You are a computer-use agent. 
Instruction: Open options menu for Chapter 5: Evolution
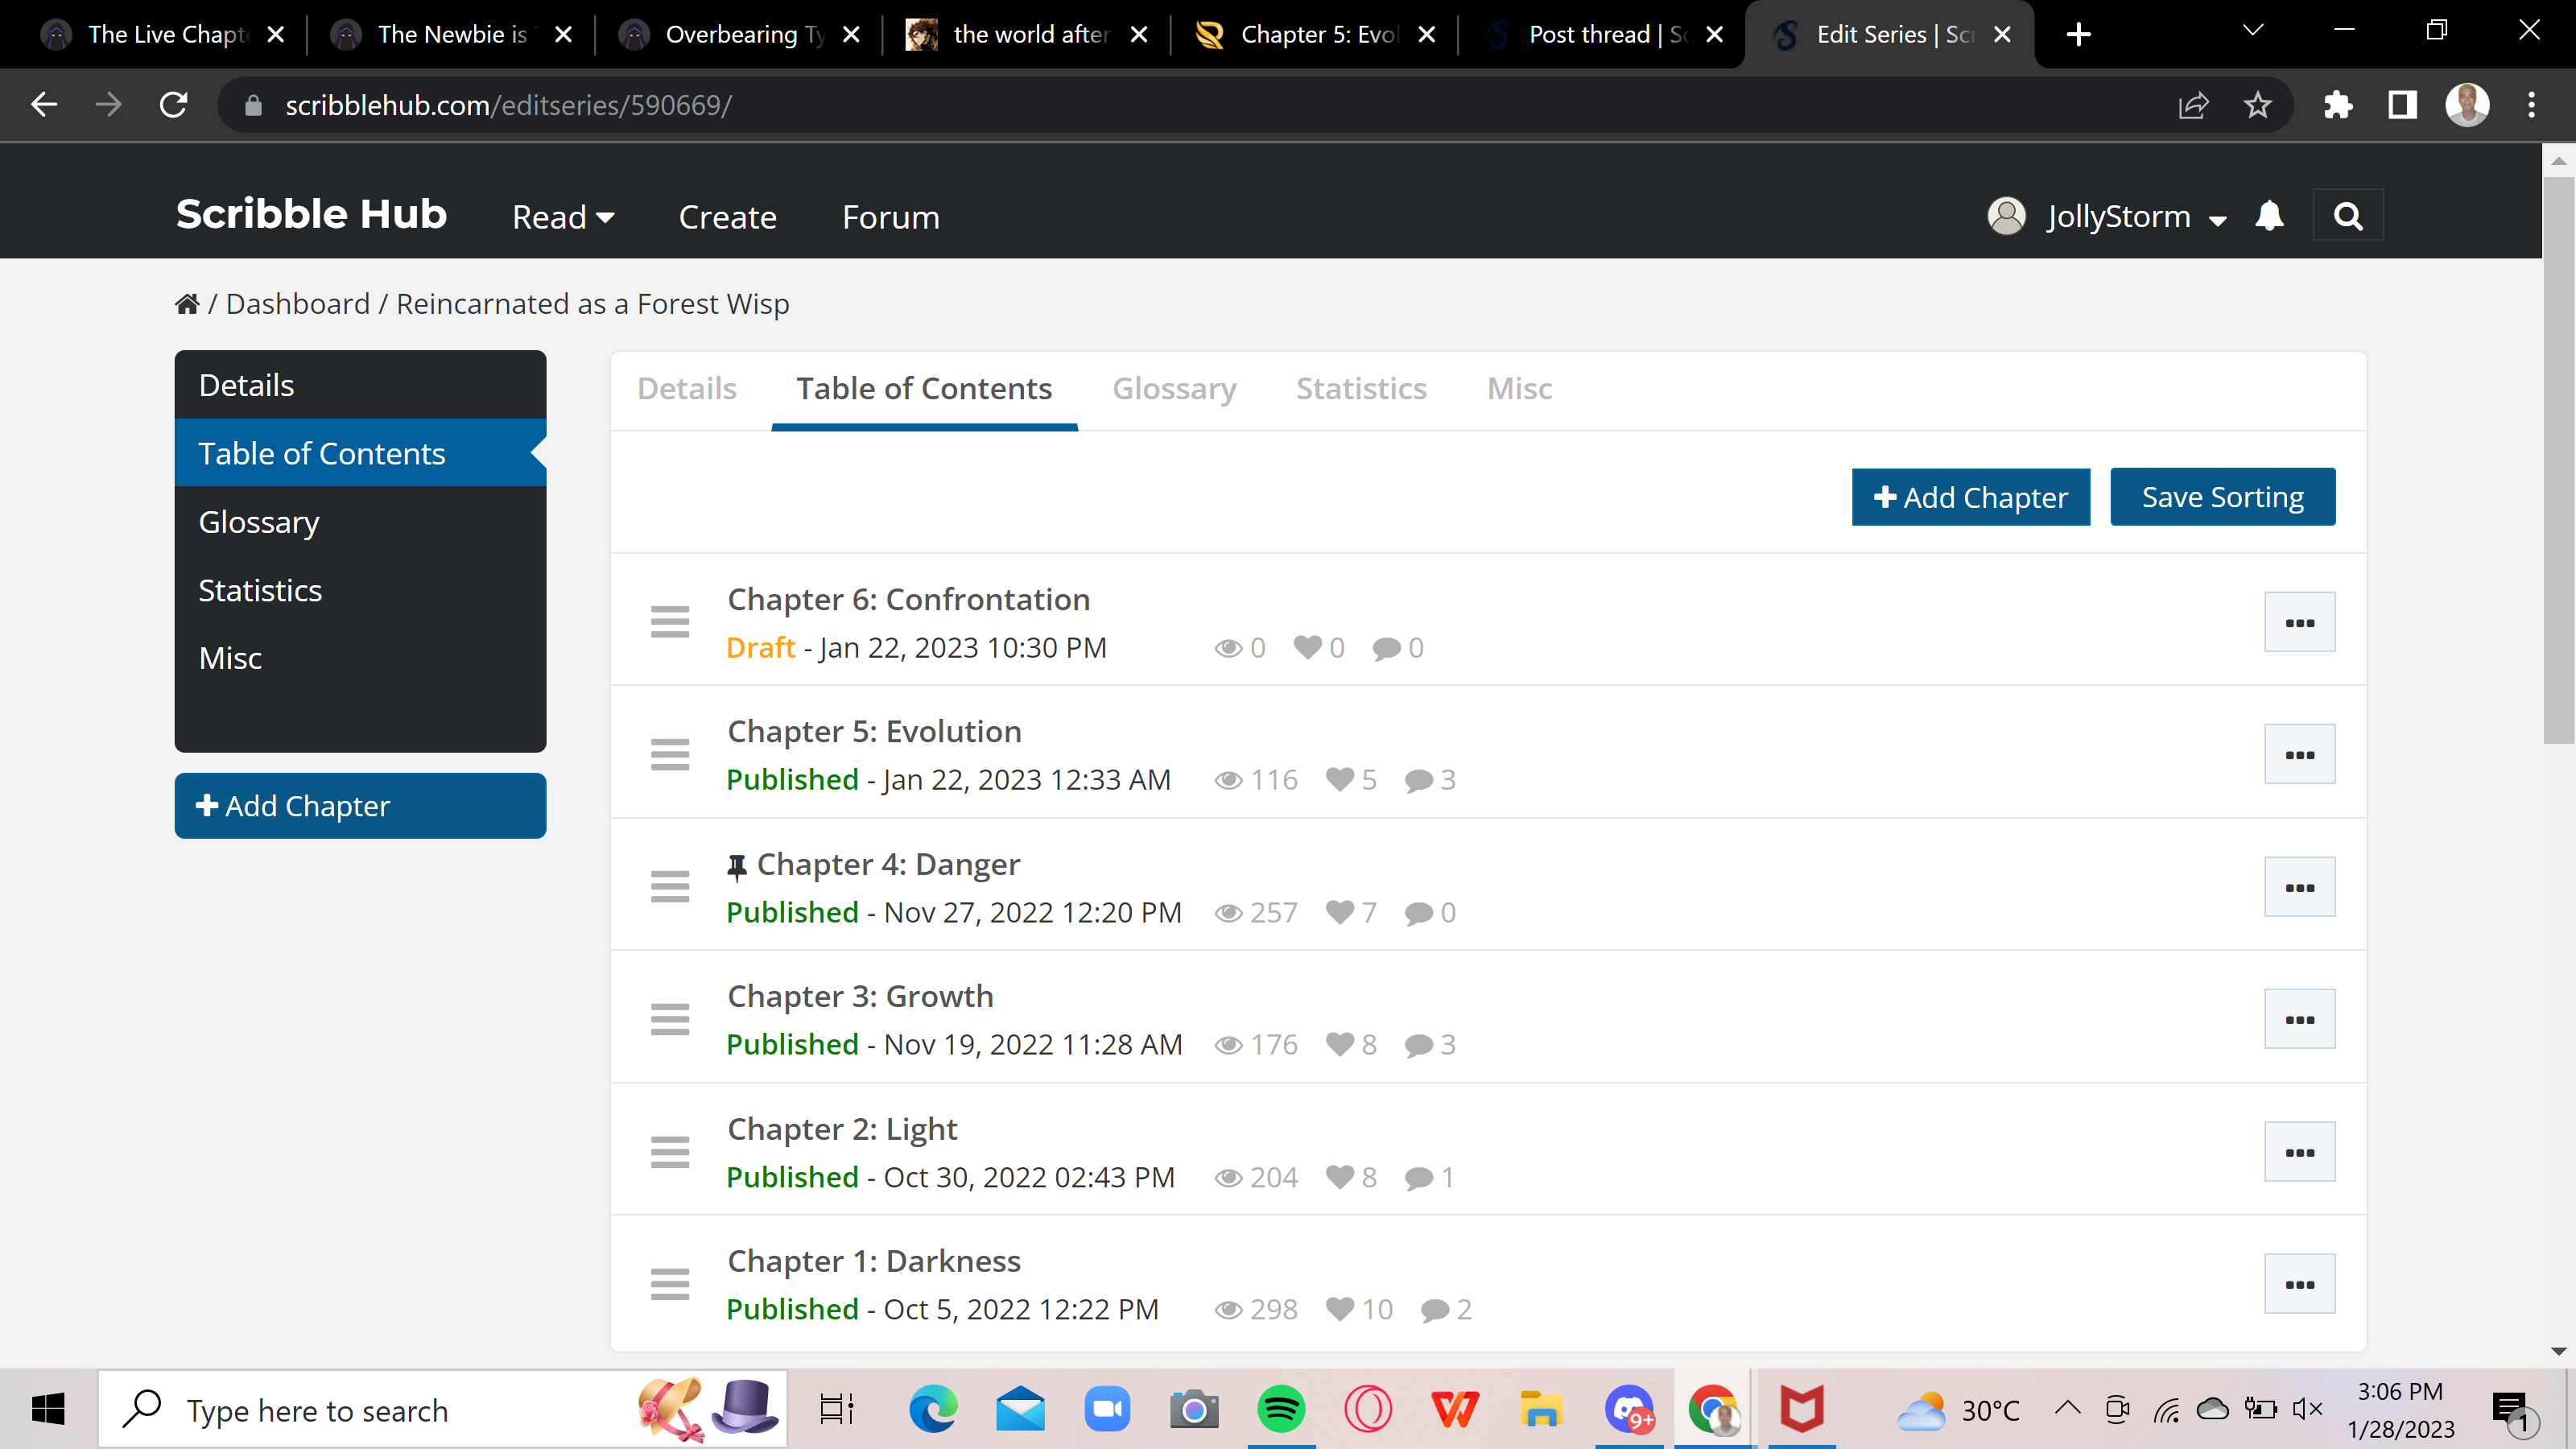[x=2299, y=755]
